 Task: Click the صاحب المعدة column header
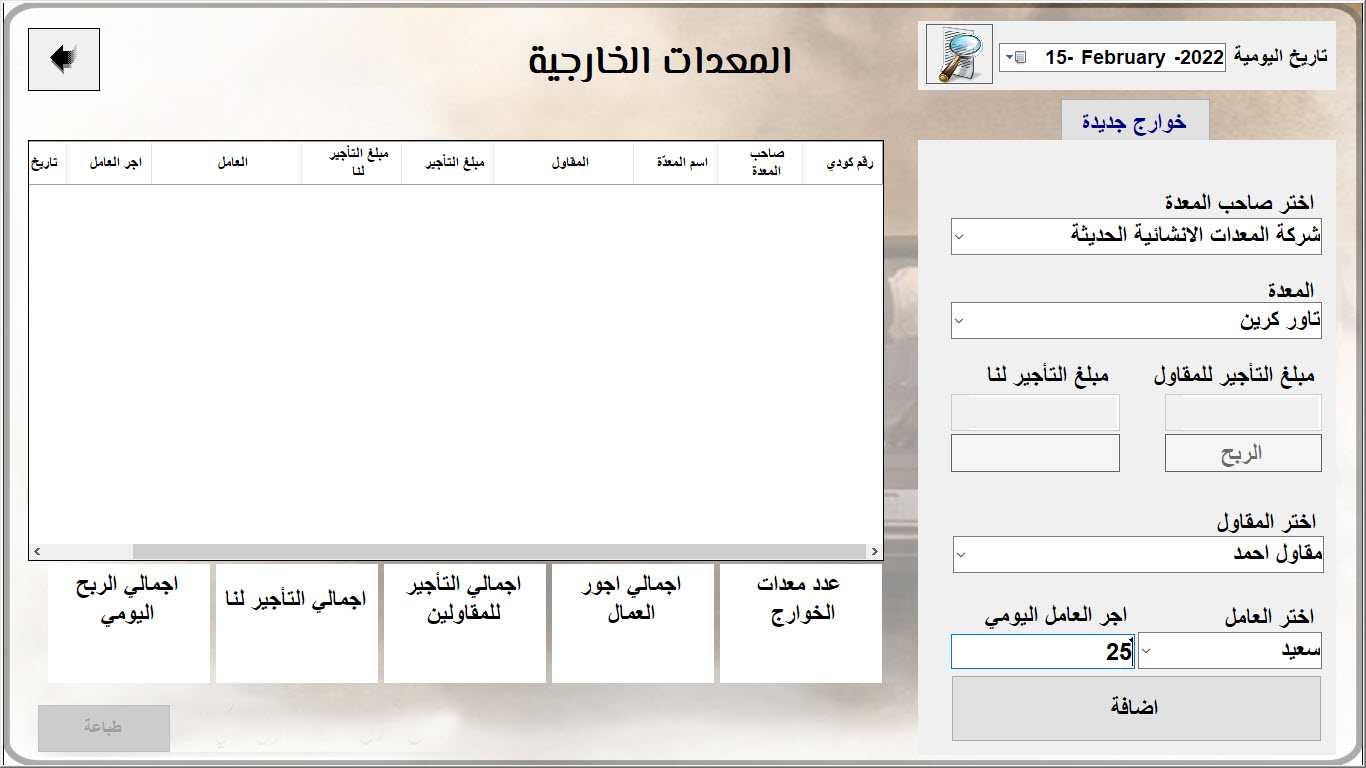click(760, 162)
